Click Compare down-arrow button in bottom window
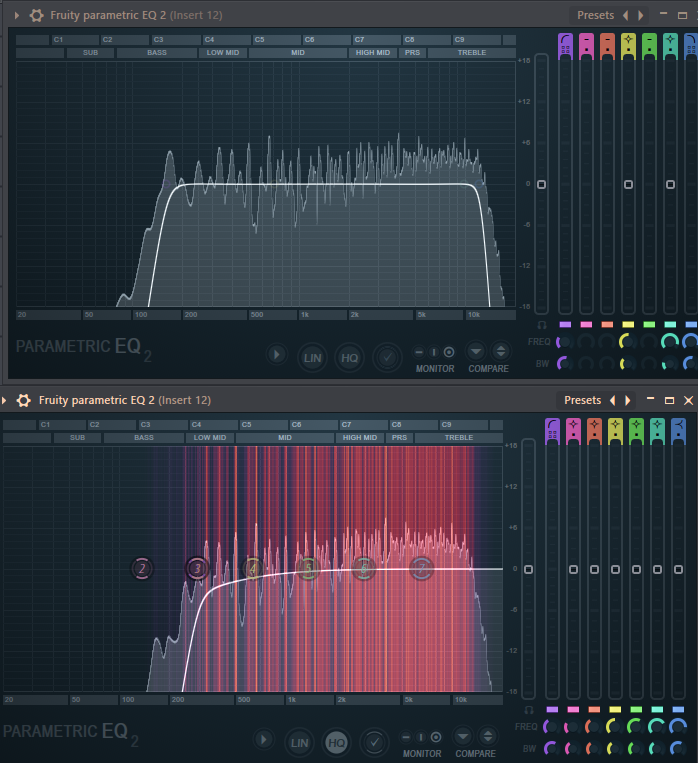 tap(463, 736)
